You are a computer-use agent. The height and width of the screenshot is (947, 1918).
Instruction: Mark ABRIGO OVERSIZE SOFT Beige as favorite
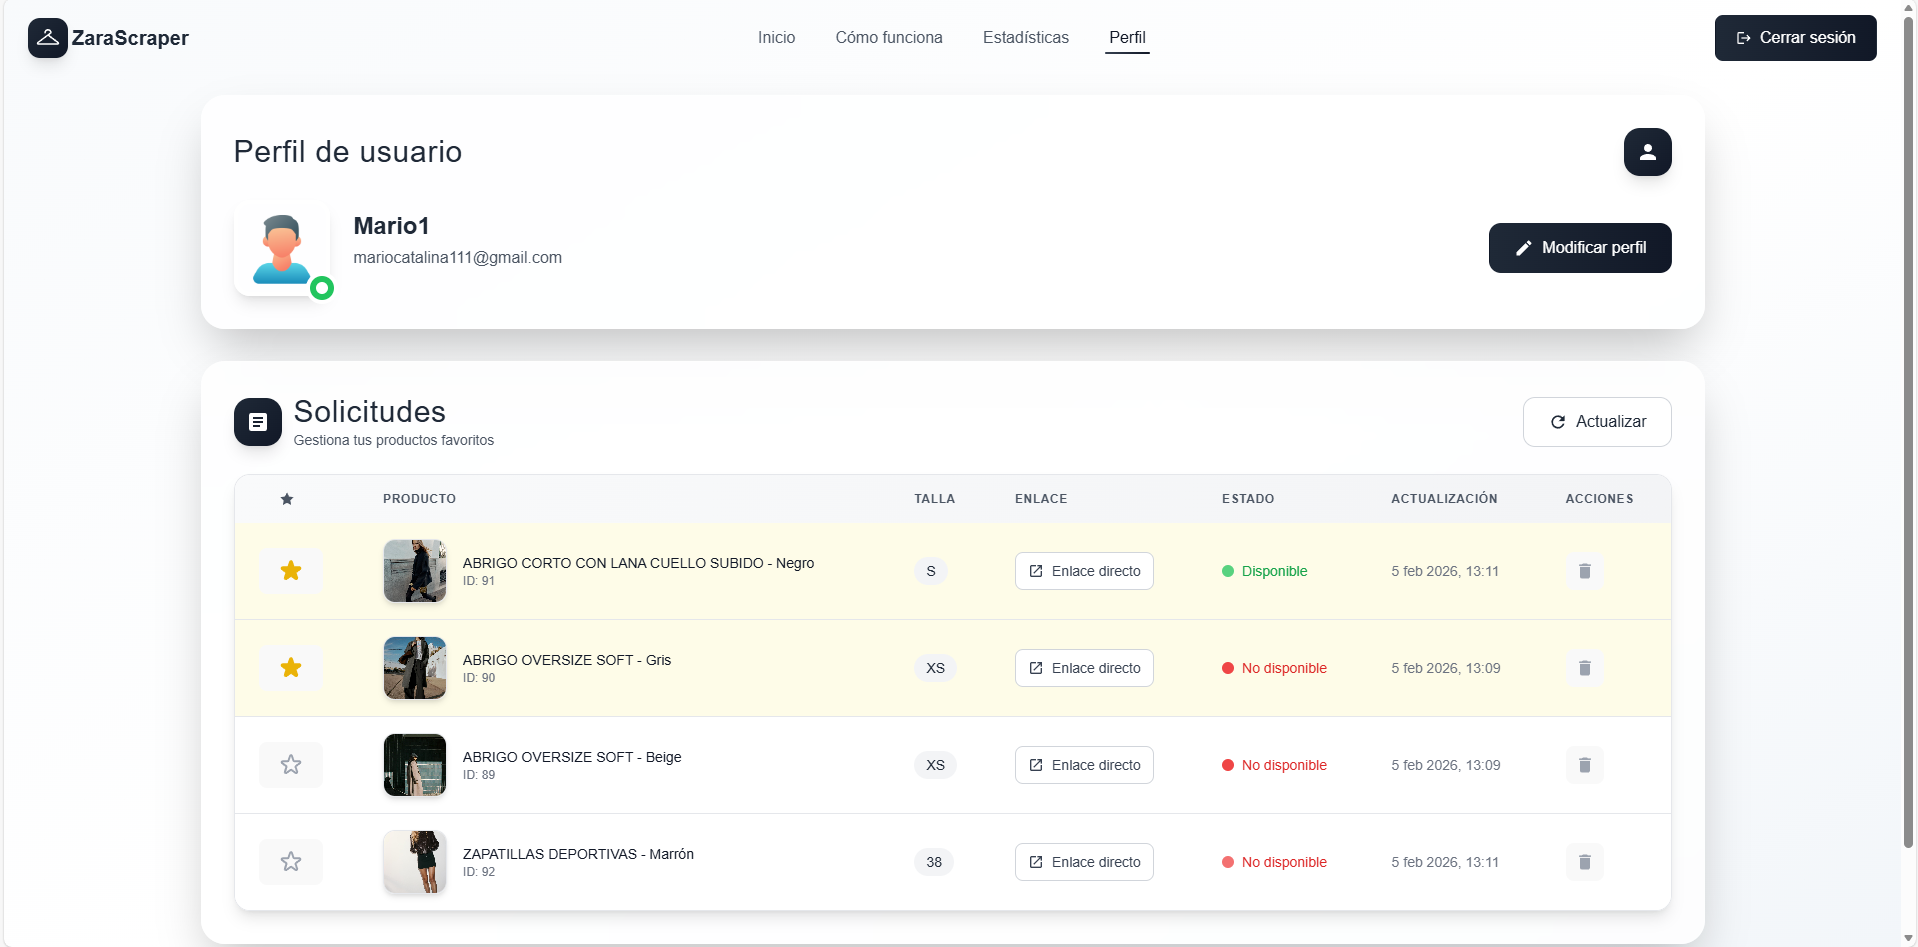[x=291, y=765]
